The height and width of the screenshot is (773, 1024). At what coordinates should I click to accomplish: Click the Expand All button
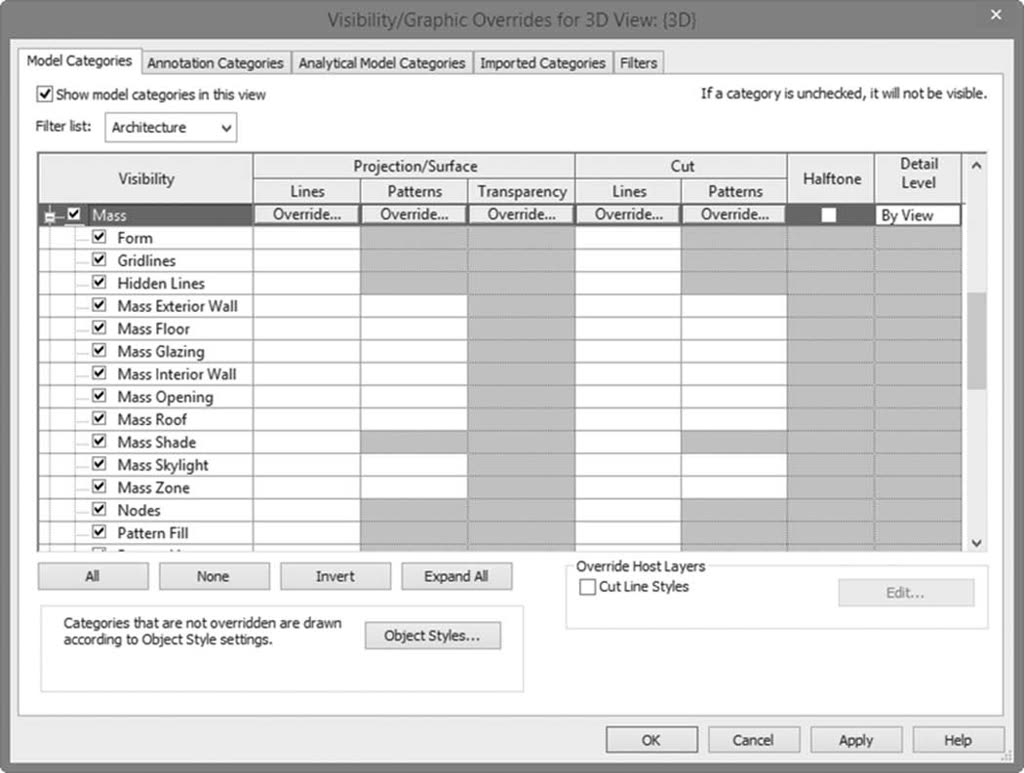pos(456,576)
